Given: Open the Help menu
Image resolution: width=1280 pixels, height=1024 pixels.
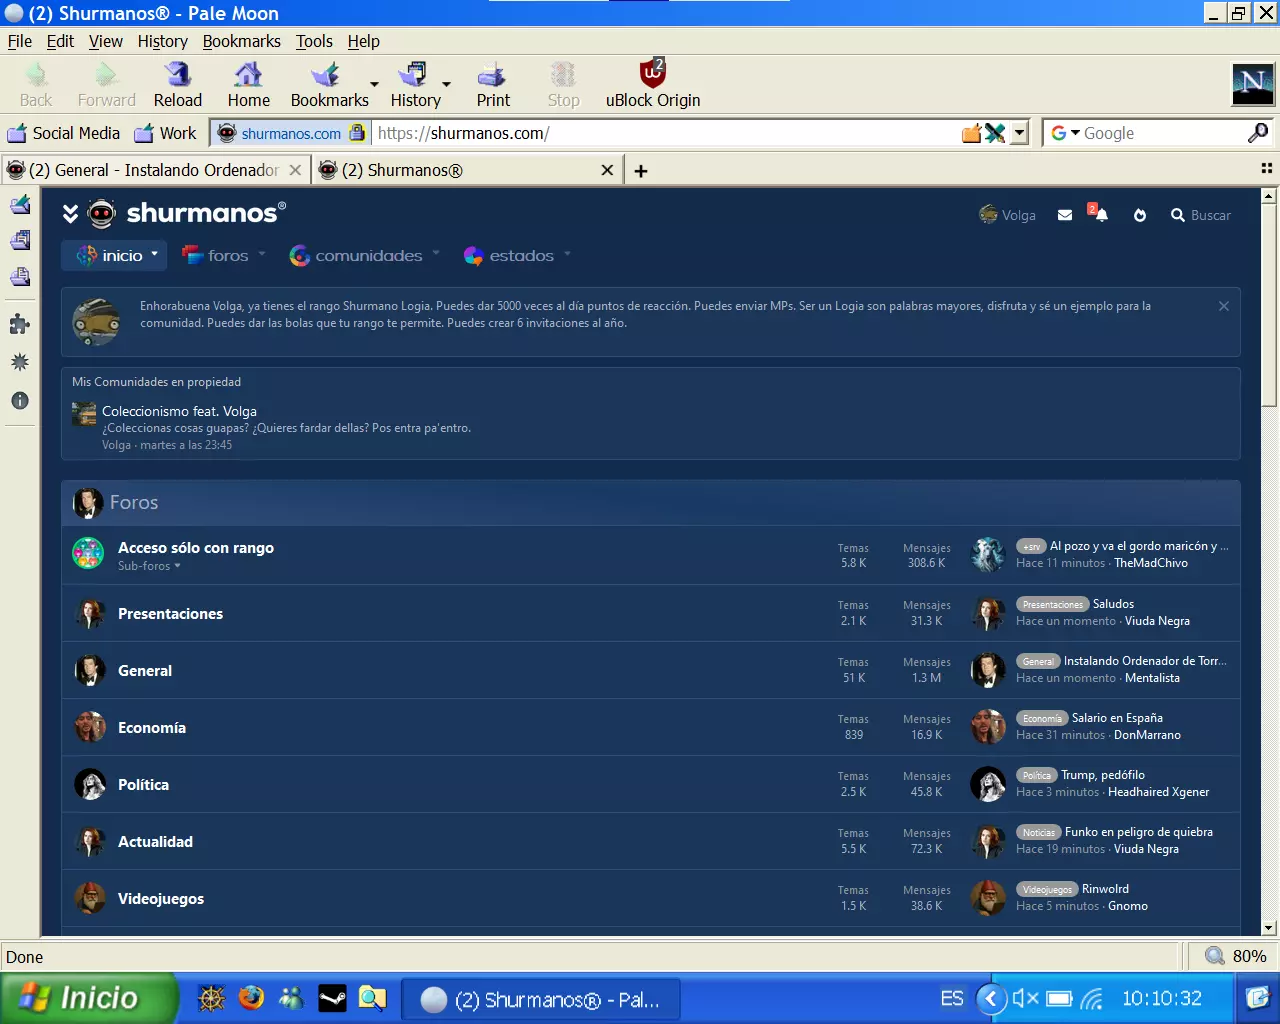Looking at the screenshot, I should [363, 41].
